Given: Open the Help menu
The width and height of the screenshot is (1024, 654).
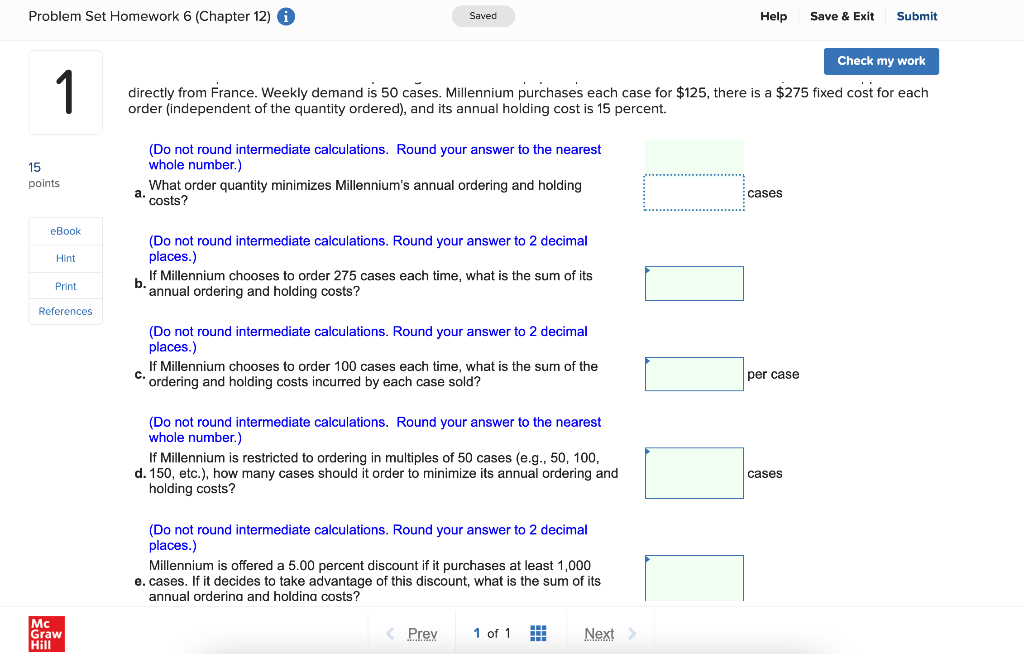Looking at the screenshot, I should (x=773, y=16).
